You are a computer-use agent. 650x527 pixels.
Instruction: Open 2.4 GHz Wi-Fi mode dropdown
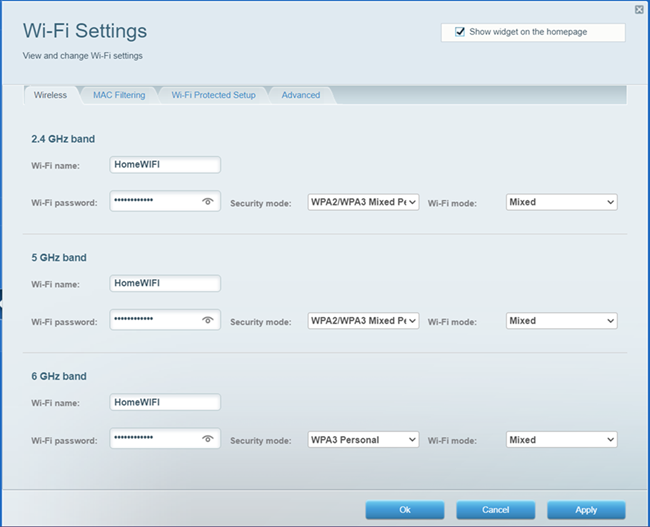click(561, 202)
